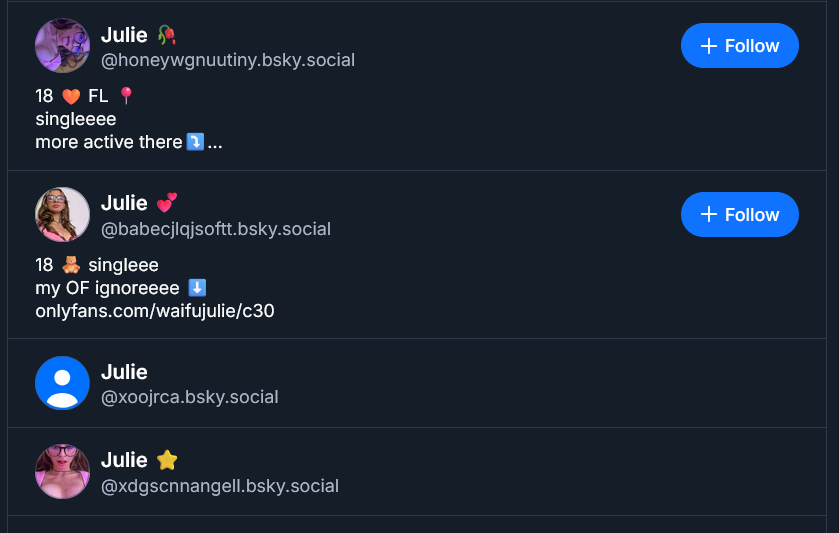839x533 pixels.
Task: Open profile photo of @honeywgnuutiny
Action: [62, 46]
